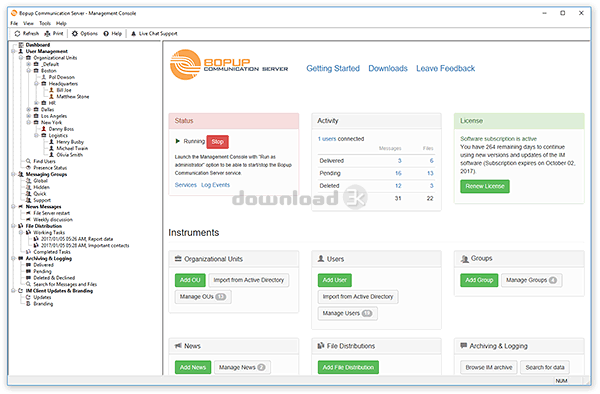
Task: Open Completed Tasks in the tree
Action: tap(52, 252)
